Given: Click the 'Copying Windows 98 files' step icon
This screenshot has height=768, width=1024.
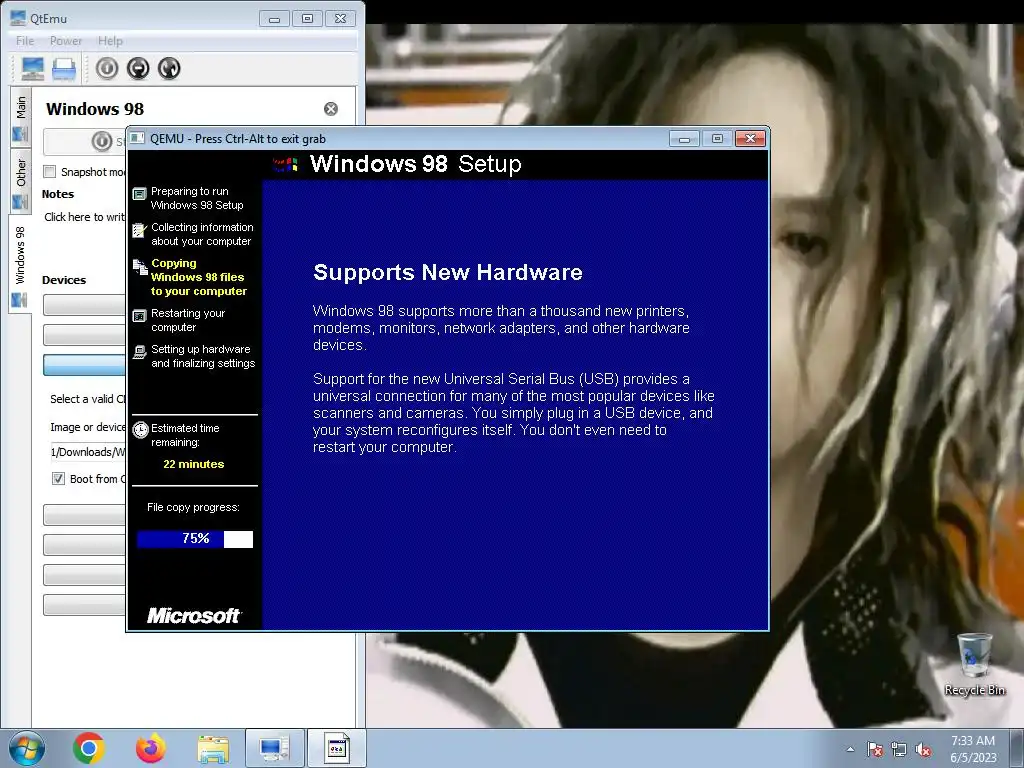Looking at the screenshot, I should click(x=140, y=266).
